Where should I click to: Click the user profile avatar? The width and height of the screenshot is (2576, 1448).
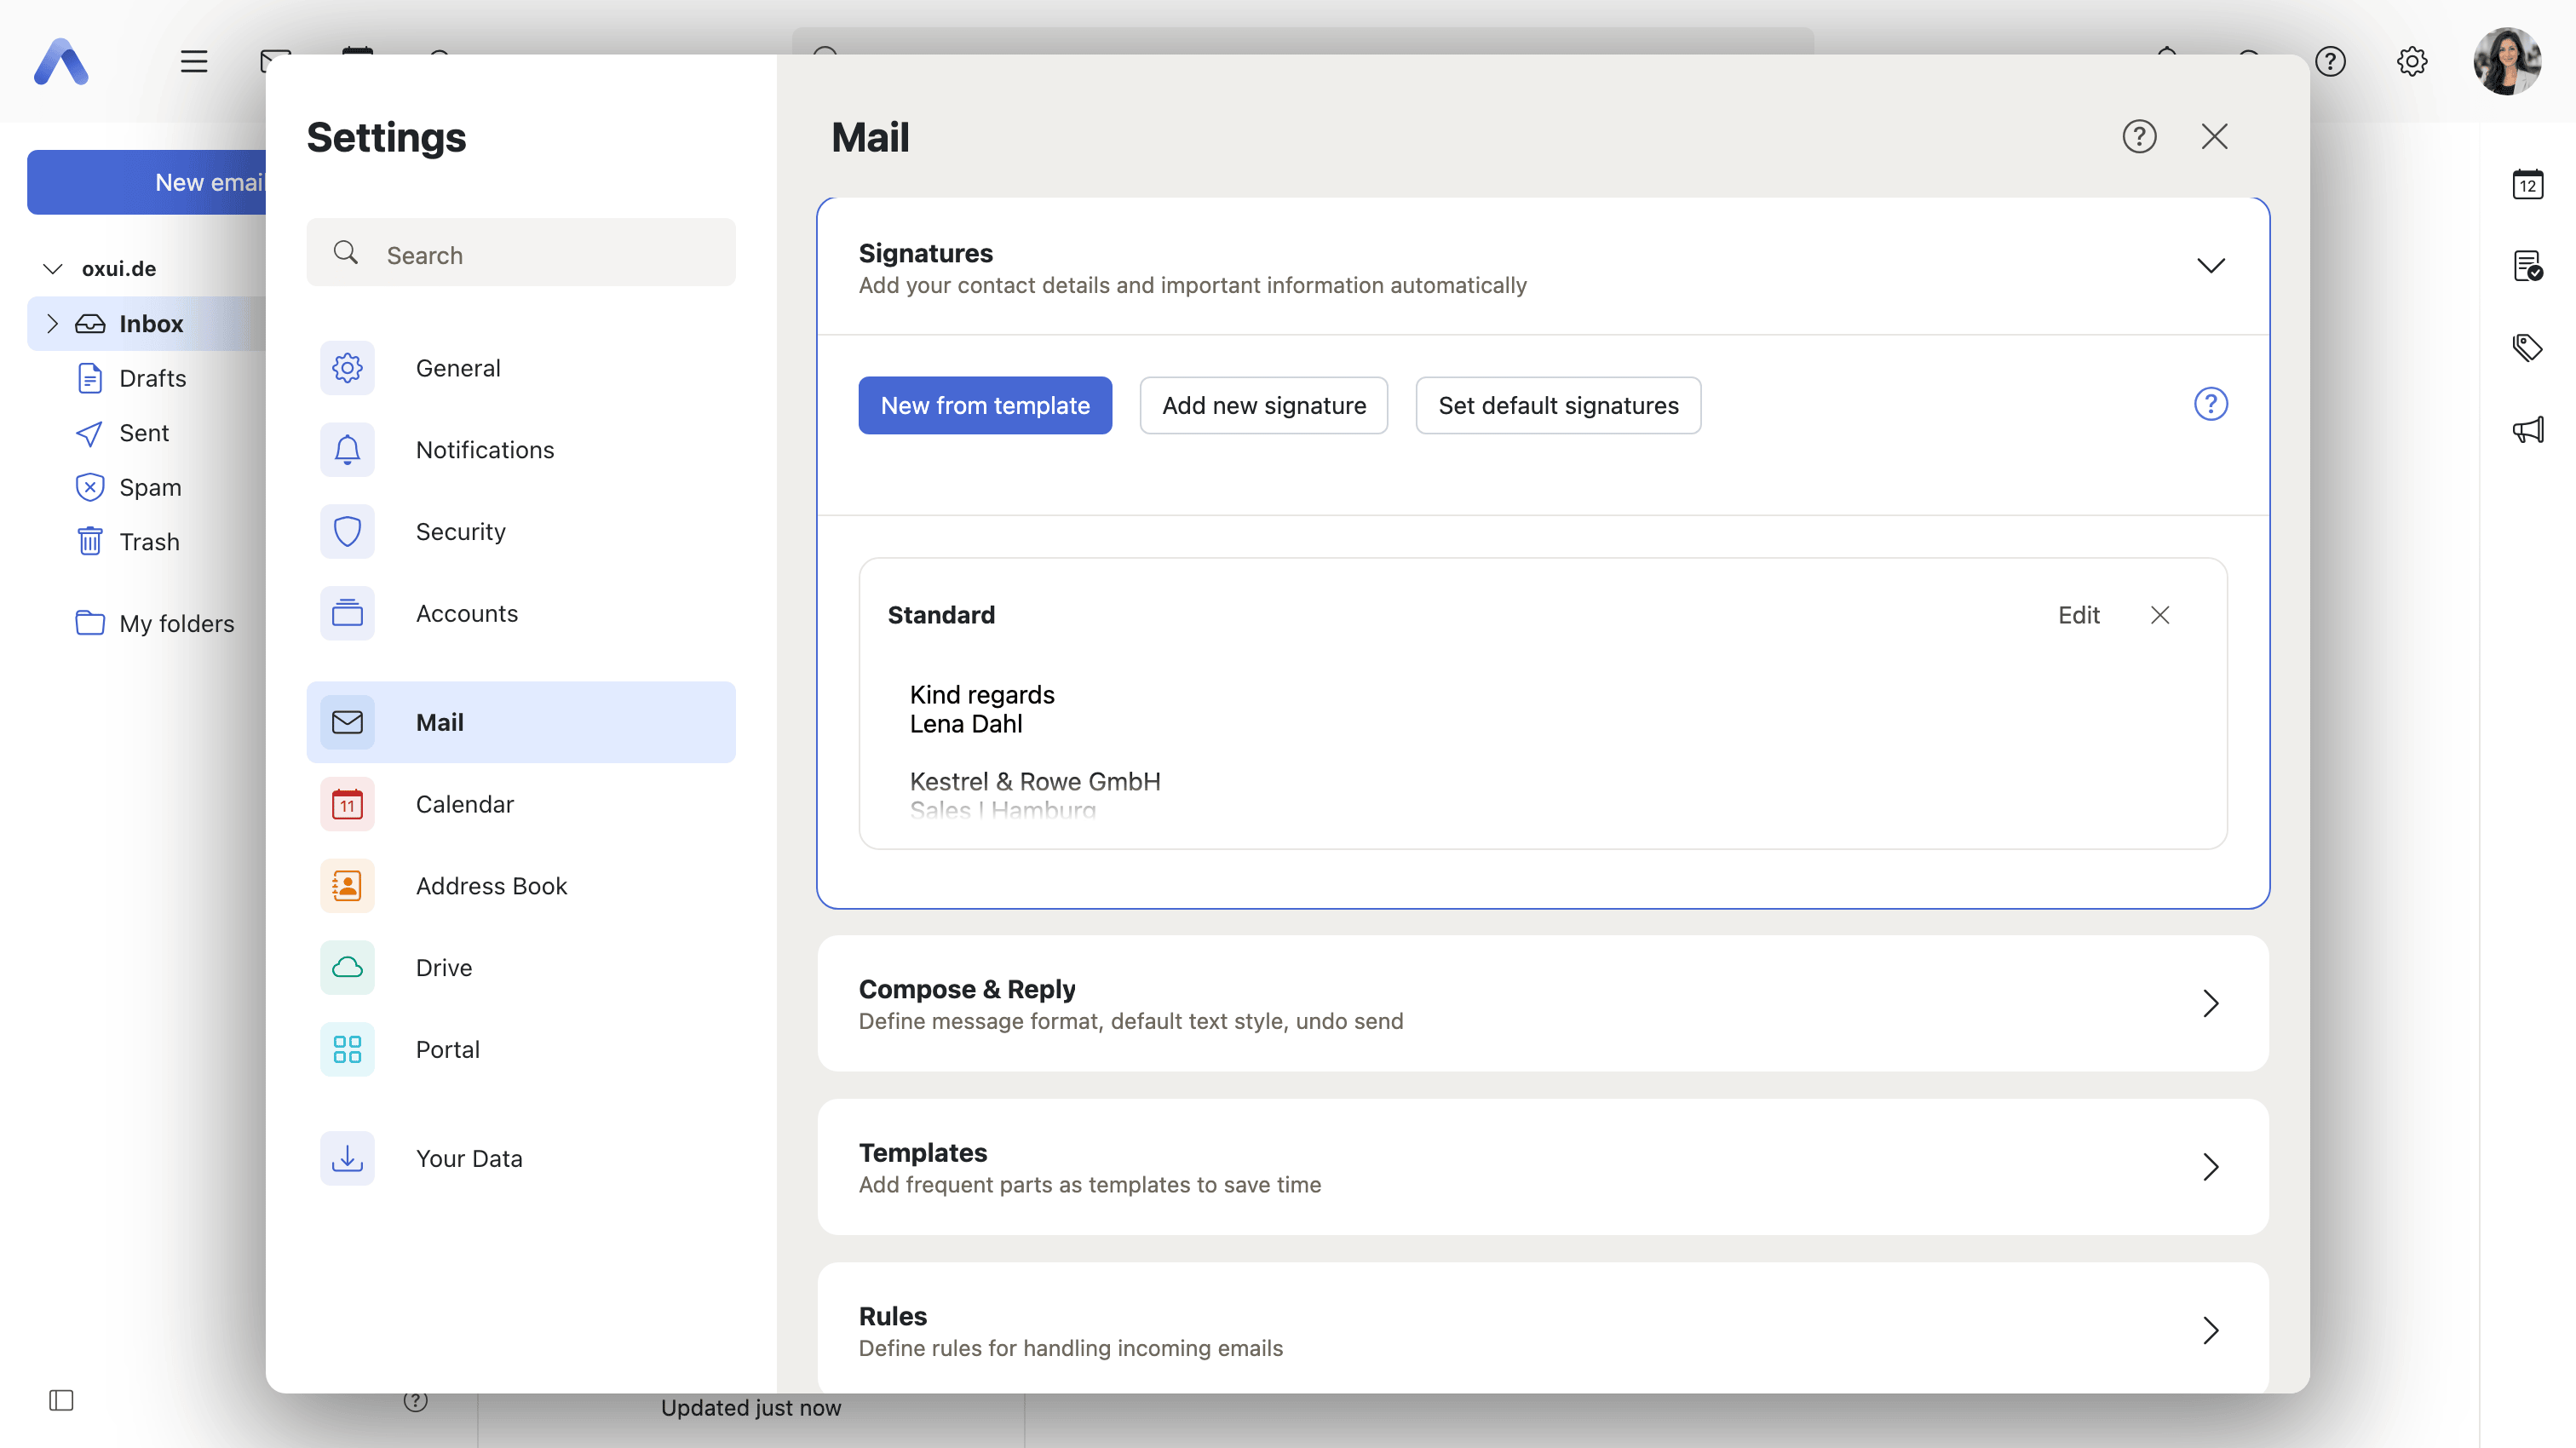(2507, 61)
